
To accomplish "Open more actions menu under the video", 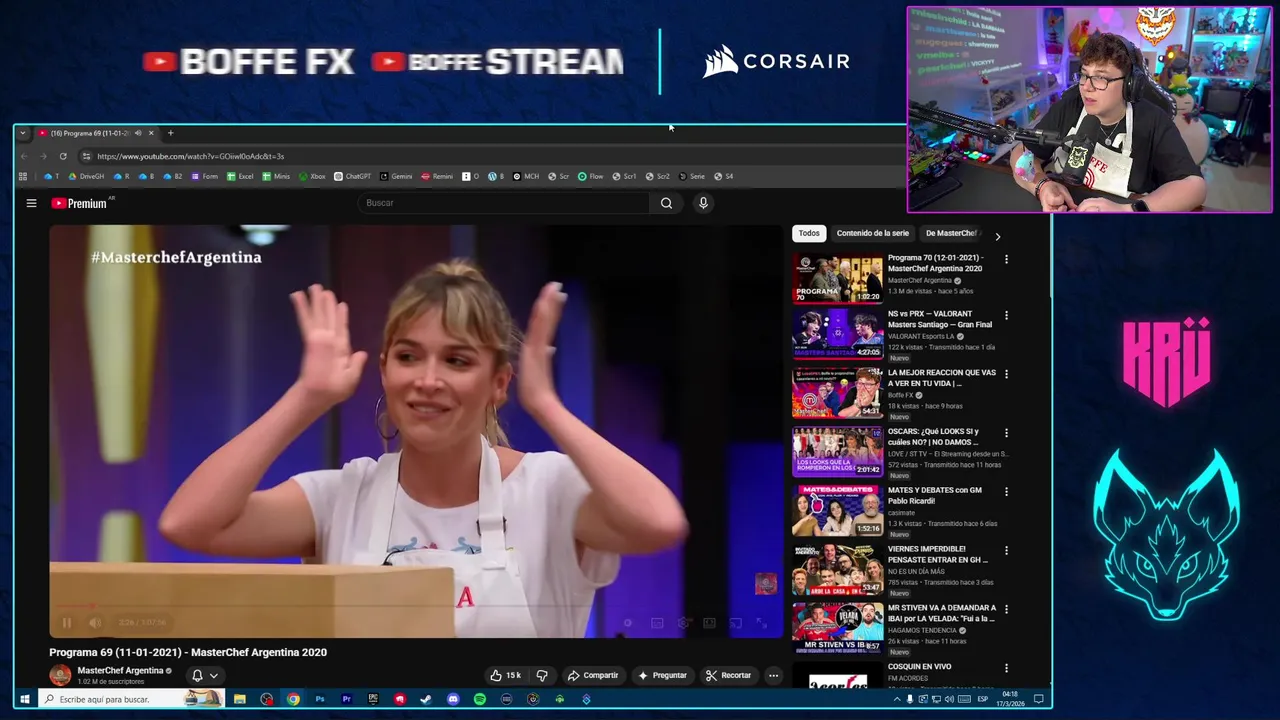I will tap(773, 675).
